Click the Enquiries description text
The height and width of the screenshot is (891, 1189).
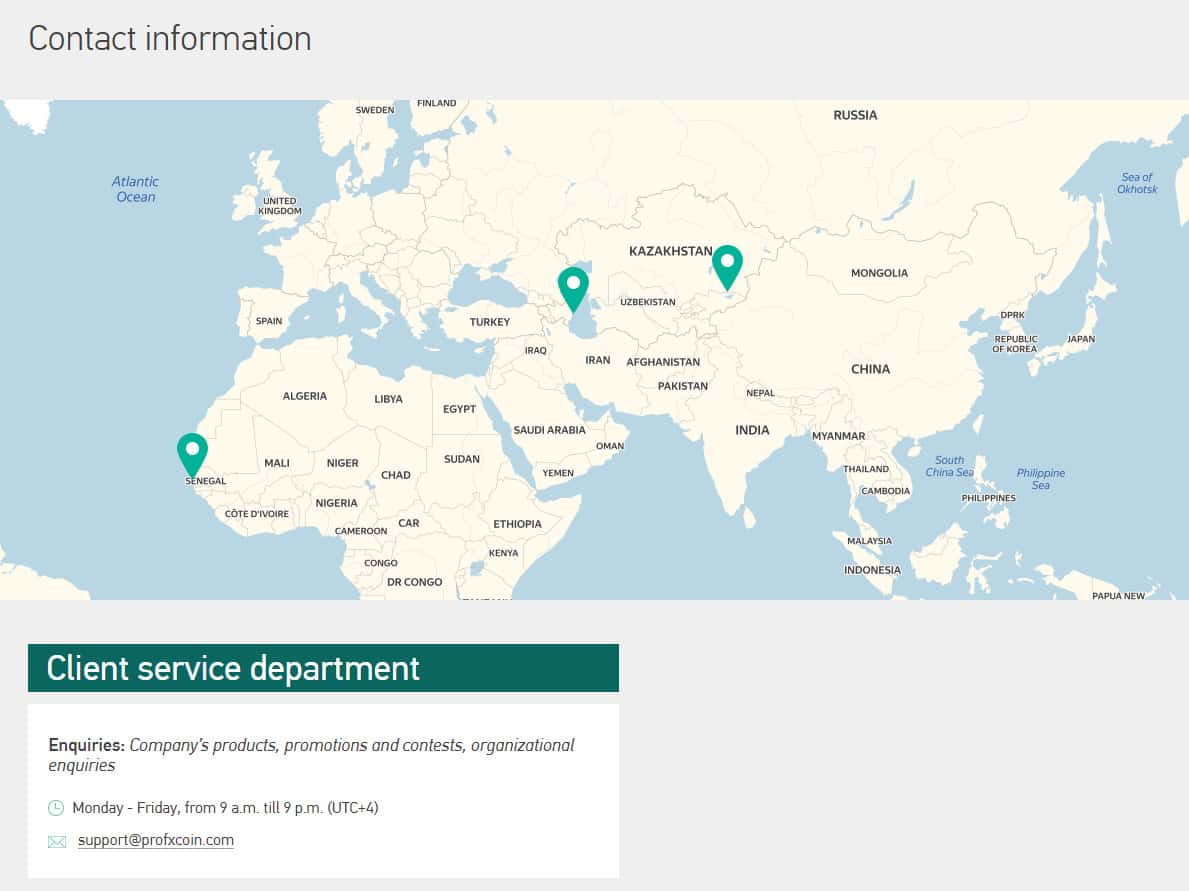pos(311,755)
